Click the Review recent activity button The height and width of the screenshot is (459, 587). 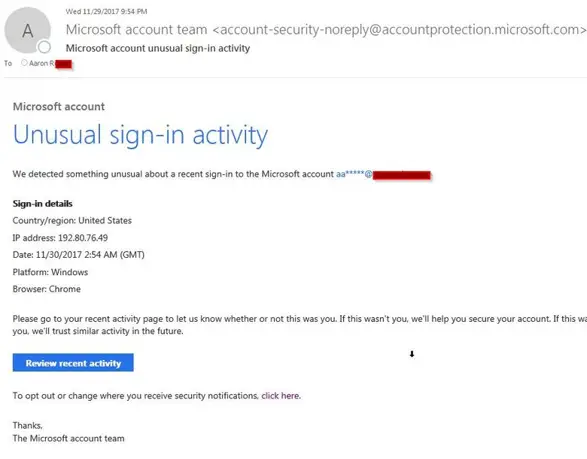pyautogui.click(x=73, y=363)
